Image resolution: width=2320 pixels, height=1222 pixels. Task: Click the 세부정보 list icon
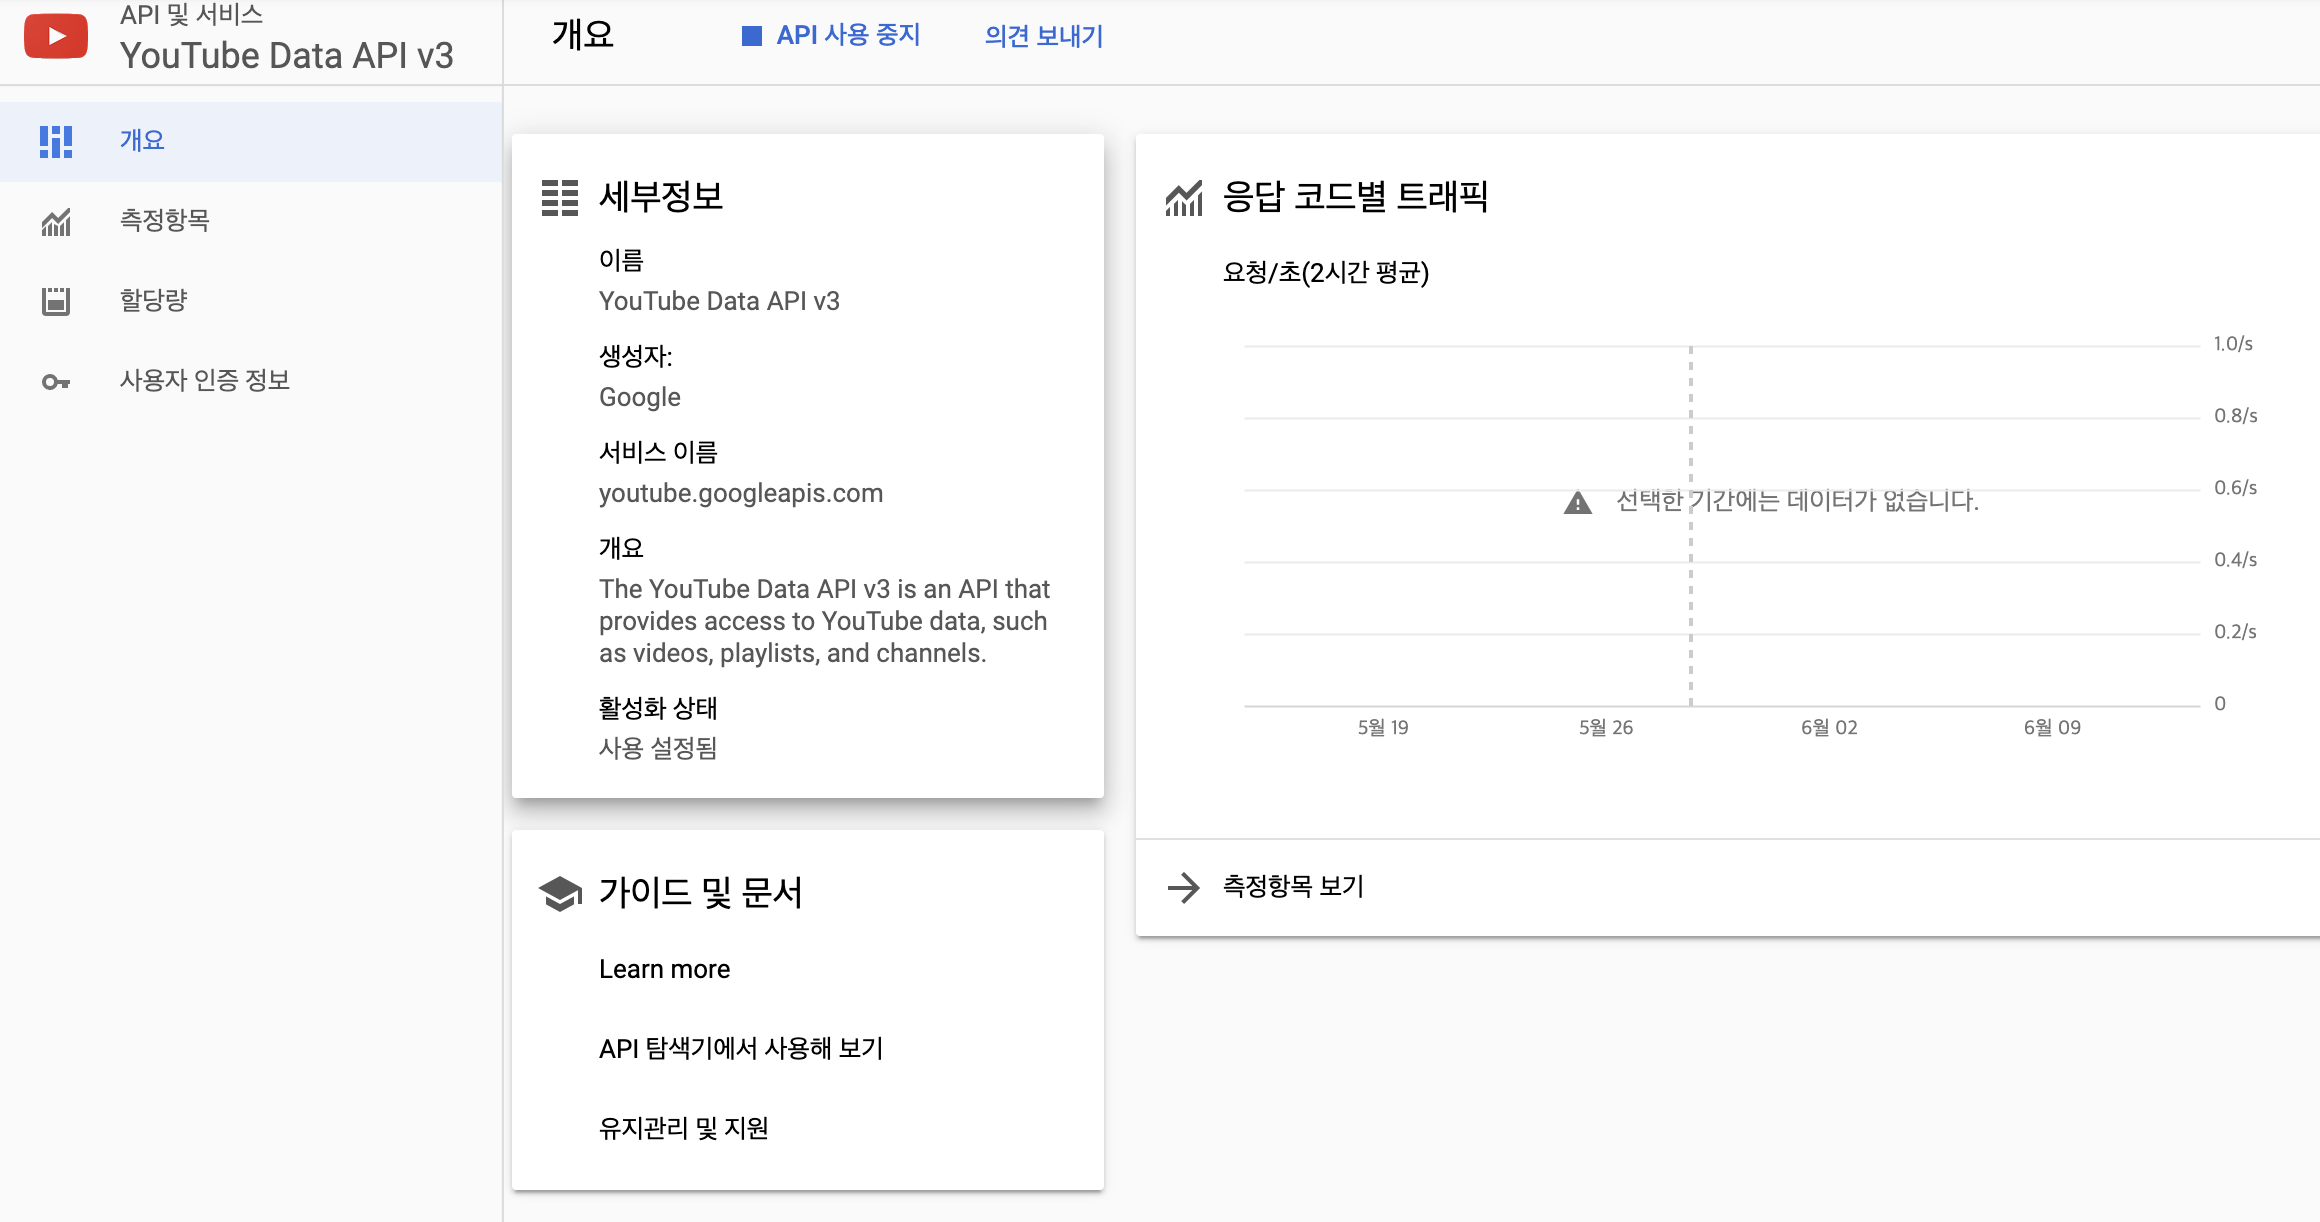[x=560, y=197]
